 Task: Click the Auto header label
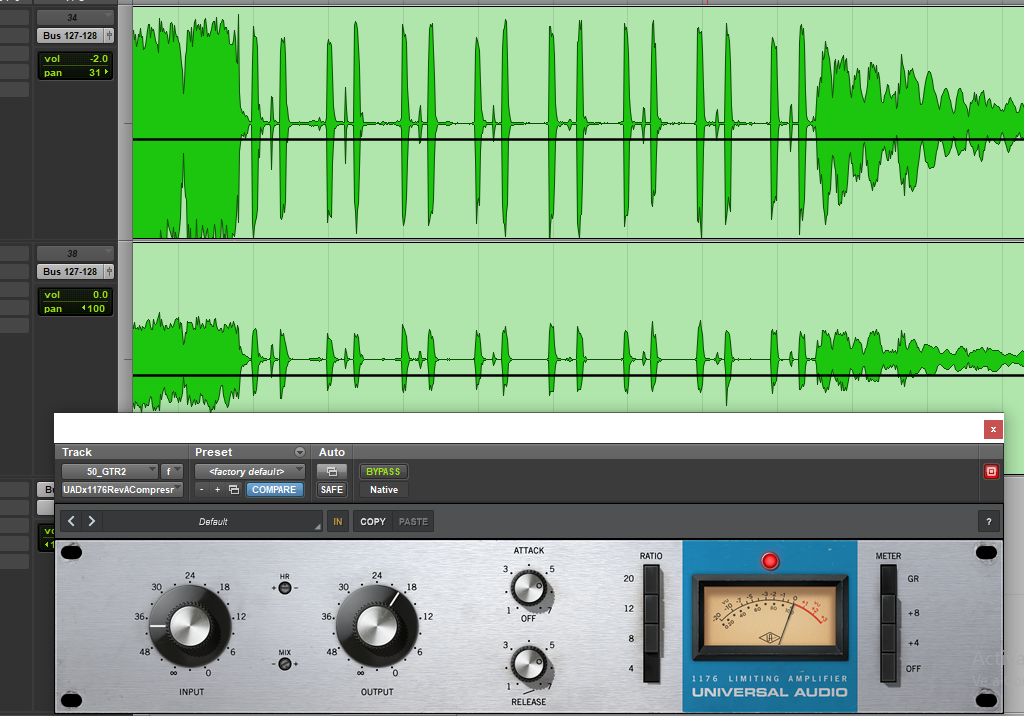pyautogui.click(x=332, y=452)
